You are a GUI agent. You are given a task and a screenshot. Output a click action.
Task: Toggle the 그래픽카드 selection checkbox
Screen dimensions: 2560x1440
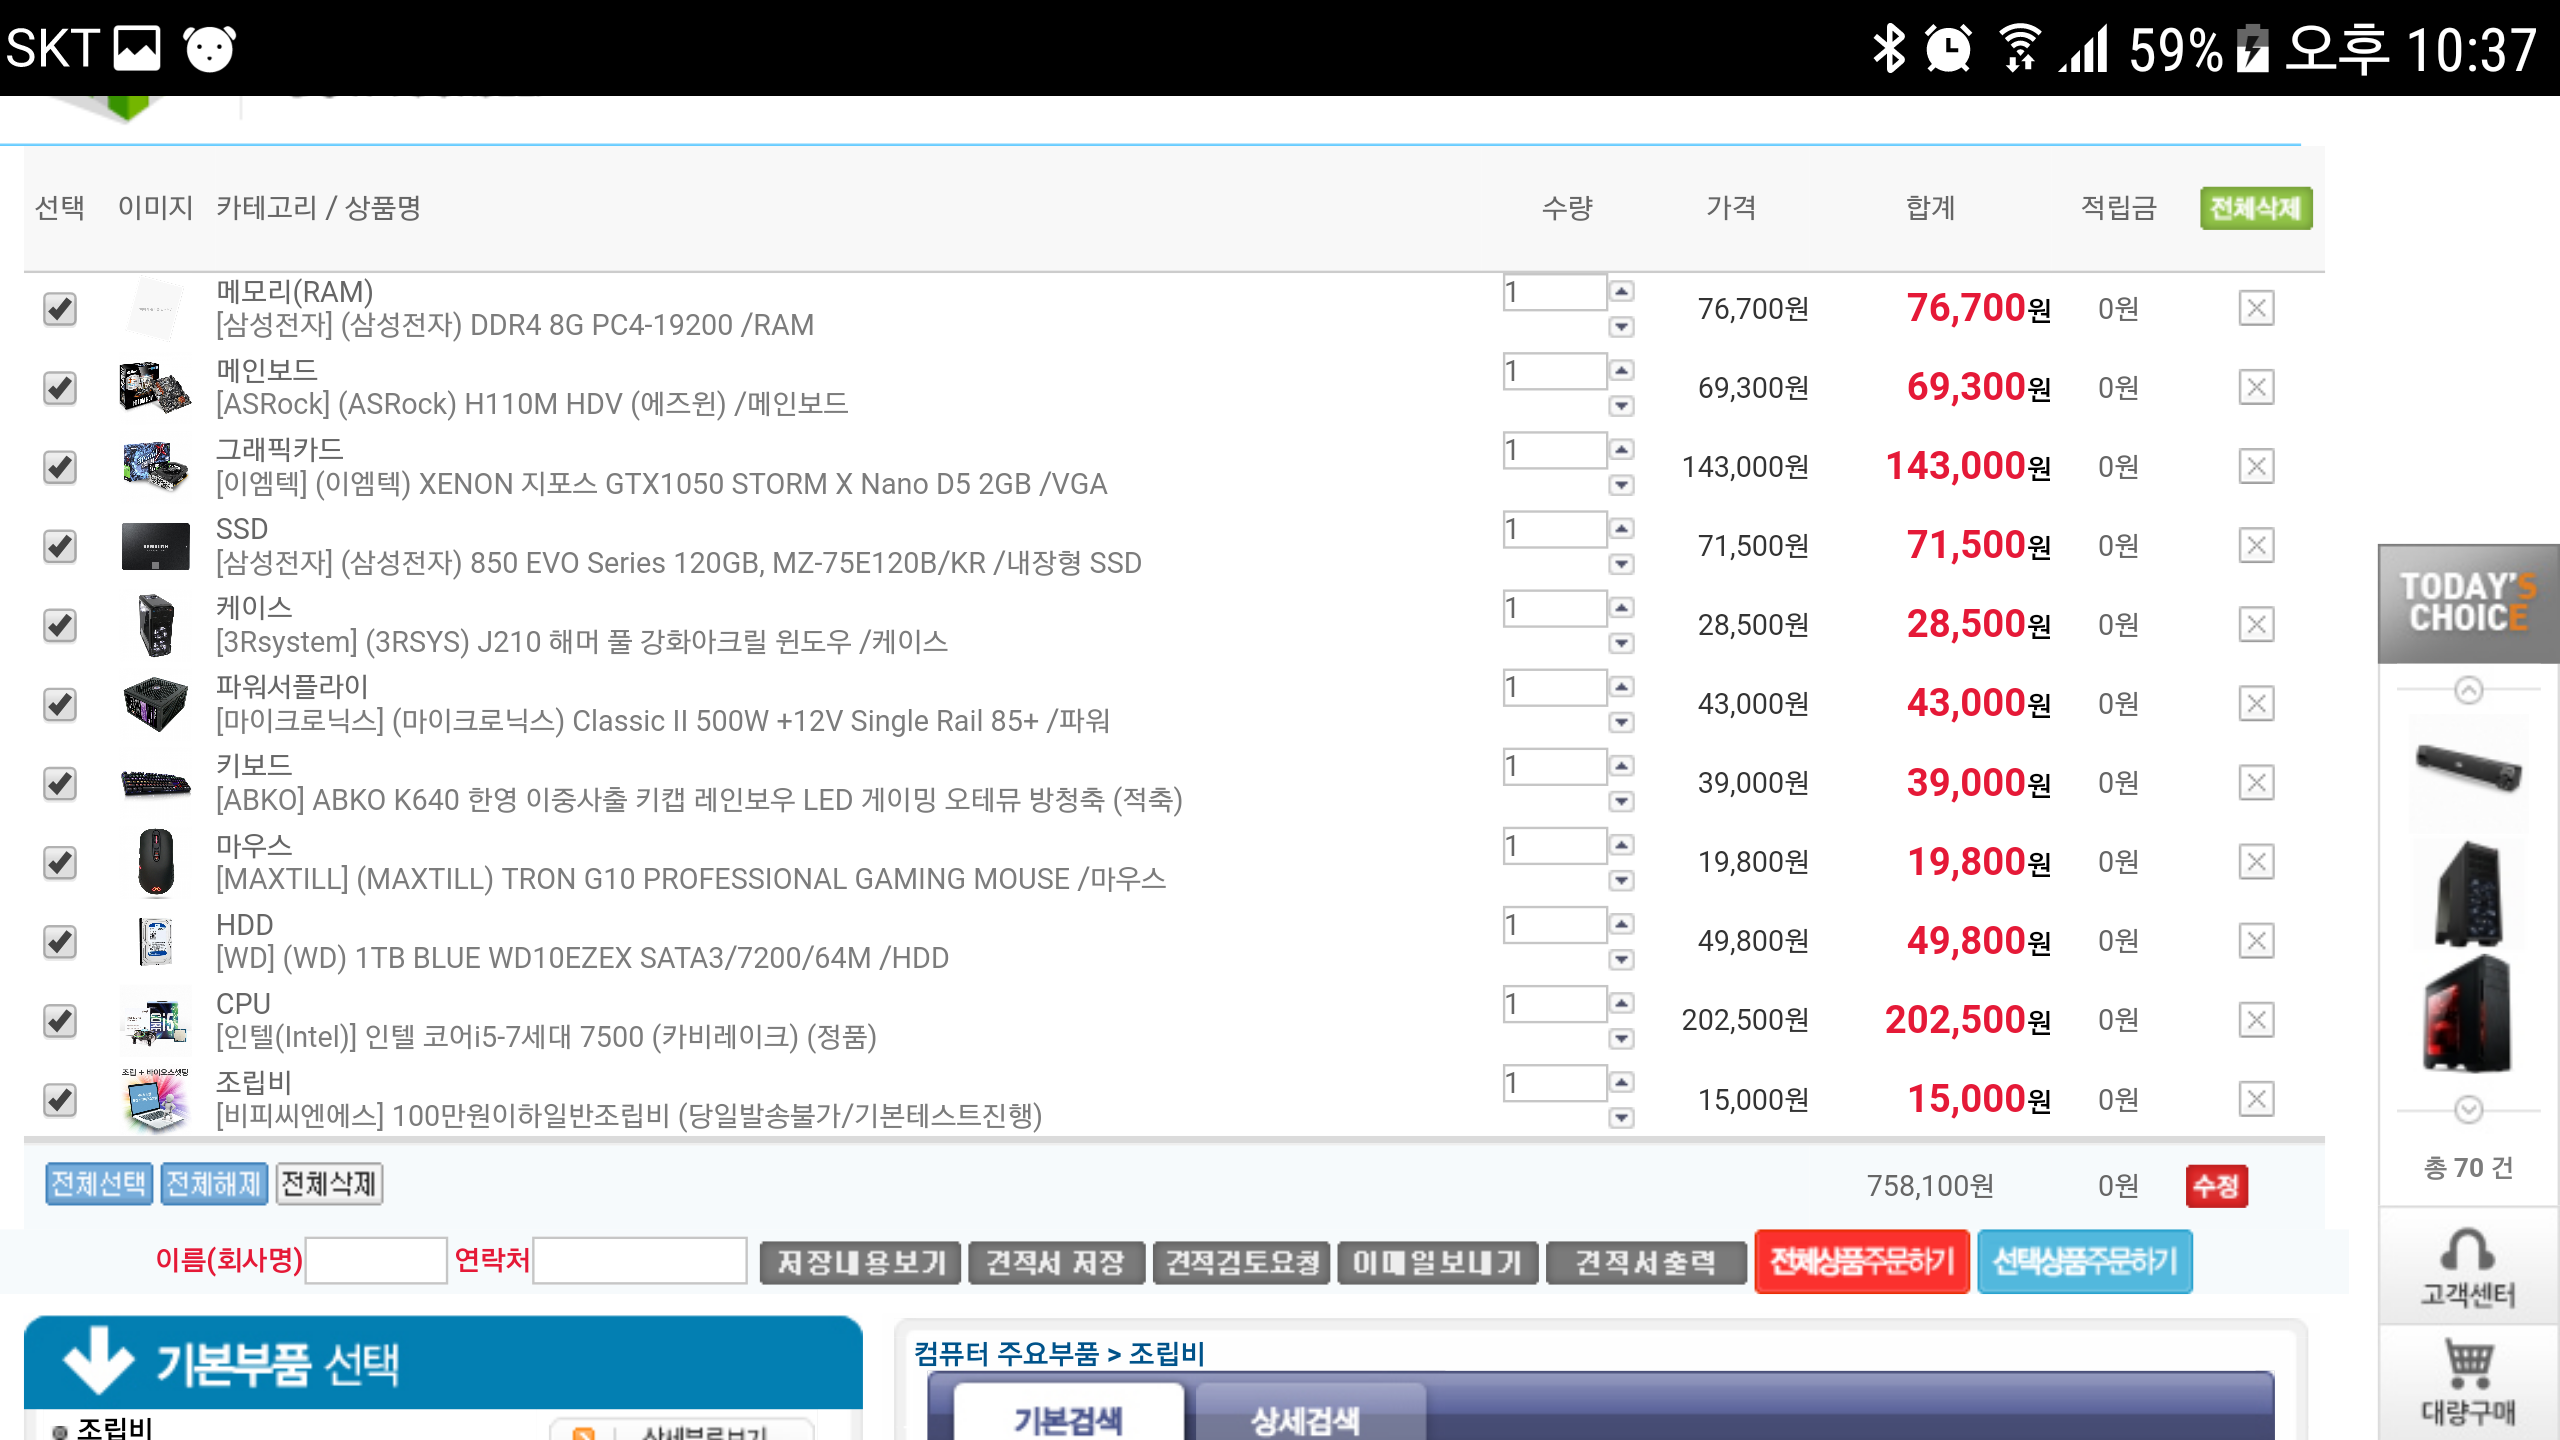tap(60, 466)
